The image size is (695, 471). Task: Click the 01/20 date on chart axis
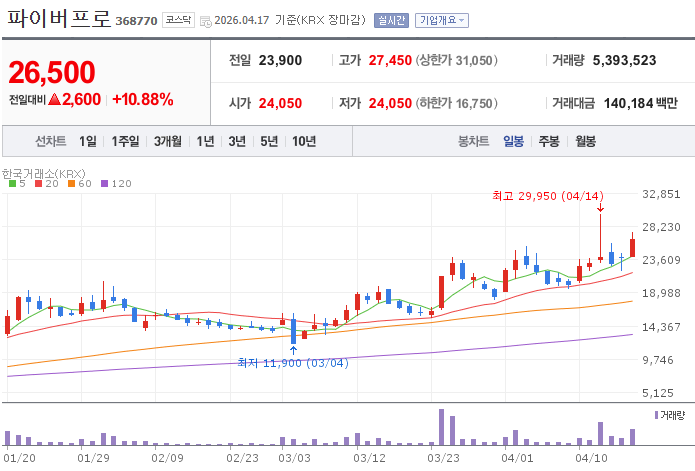20,458
